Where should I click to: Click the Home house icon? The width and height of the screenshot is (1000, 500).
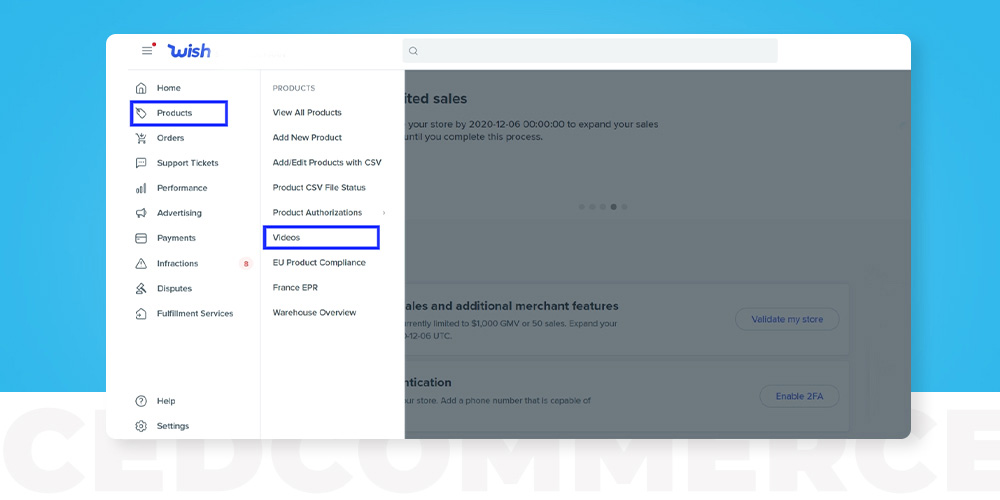coord(141,88)
